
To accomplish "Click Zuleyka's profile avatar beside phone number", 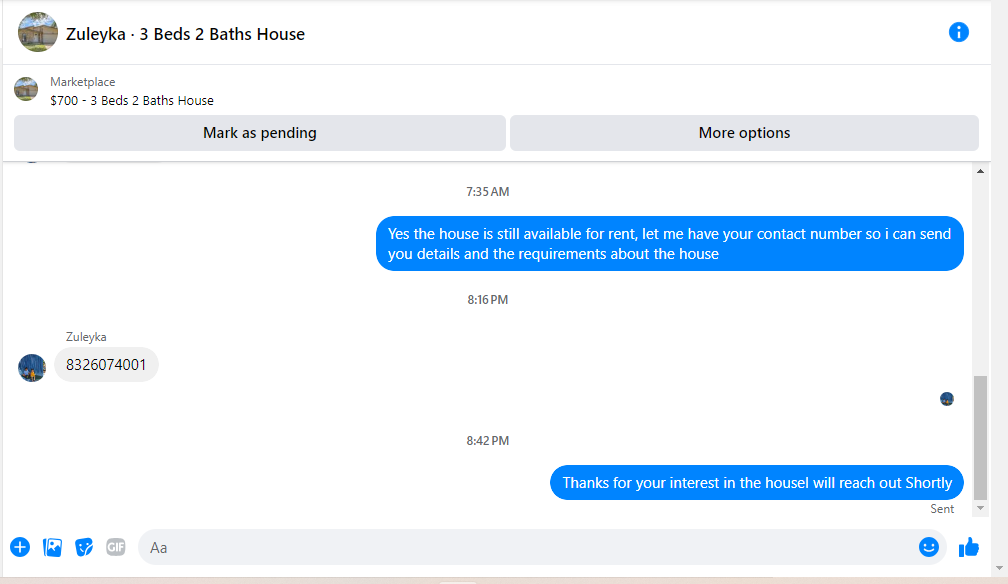I will tap(32, 368).
